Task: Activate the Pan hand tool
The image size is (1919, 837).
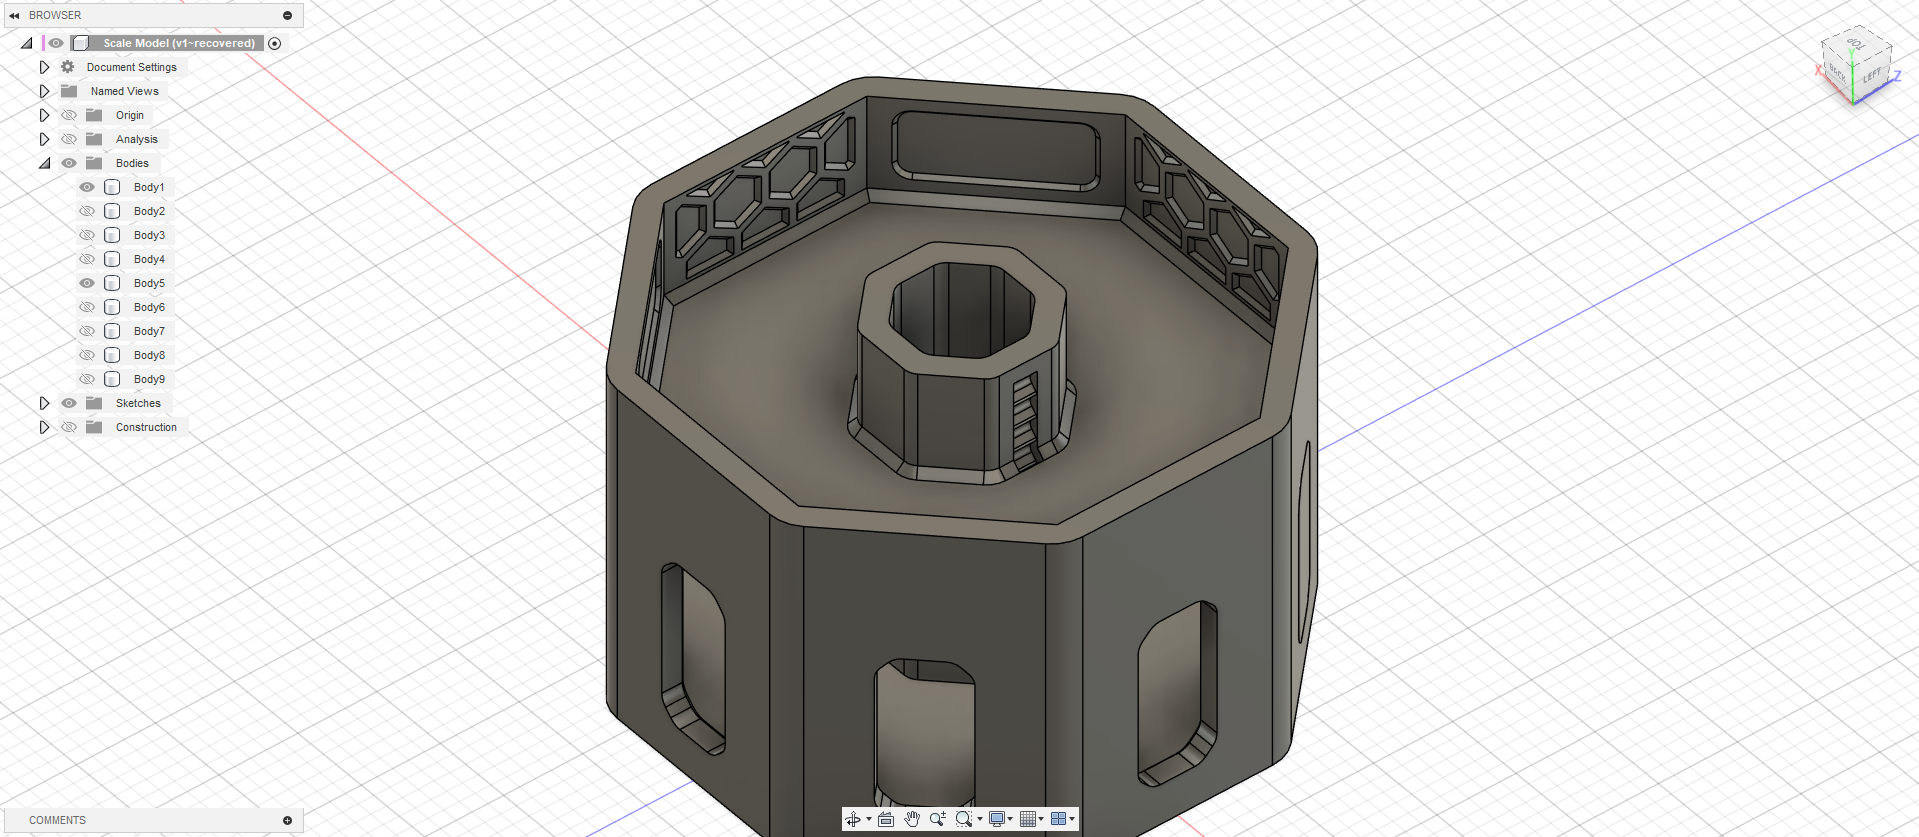Action: coord(912,819)
